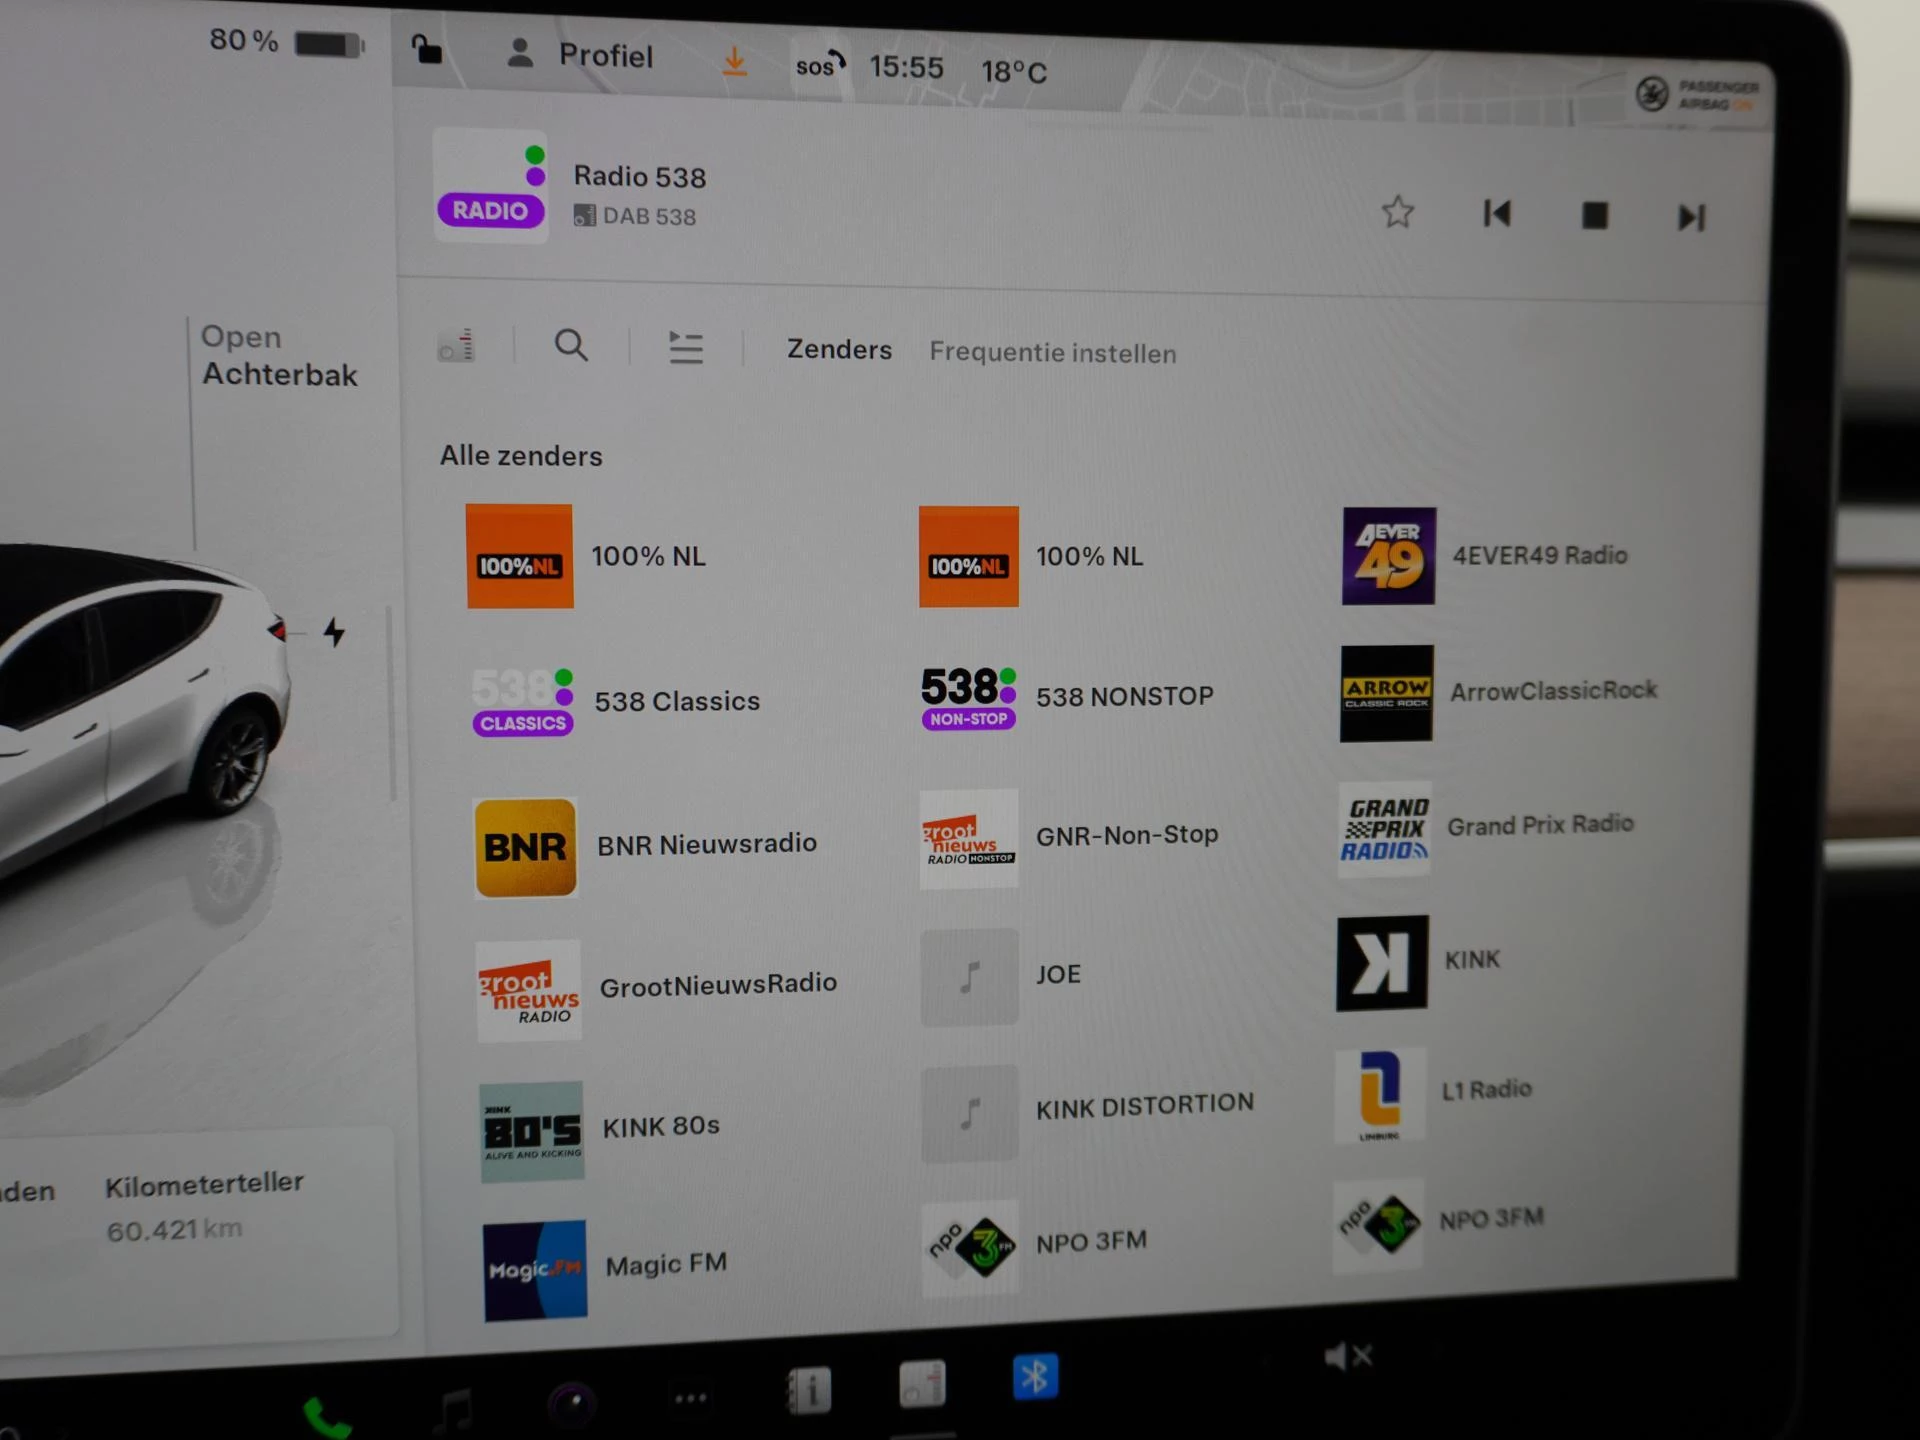The image size is (1920, 1440).
Task: Open more apps three-dots icon
Action: pyautogui.click(x=690, y=1398)
